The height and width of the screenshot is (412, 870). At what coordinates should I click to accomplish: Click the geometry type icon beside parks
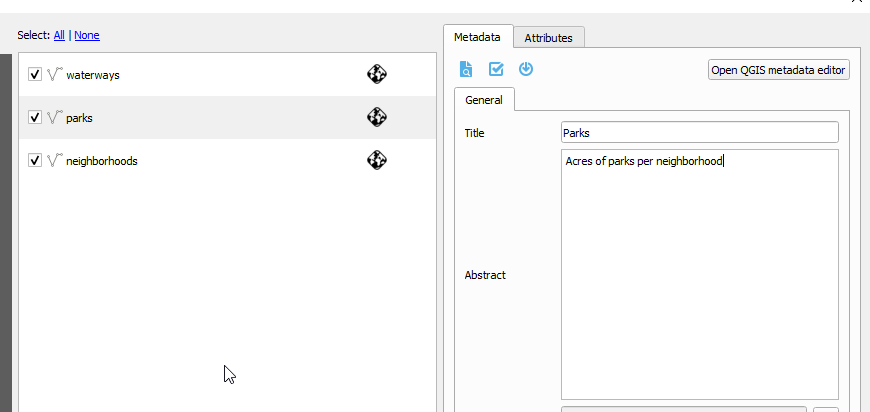pyautogui.click(x=55, y=118)
